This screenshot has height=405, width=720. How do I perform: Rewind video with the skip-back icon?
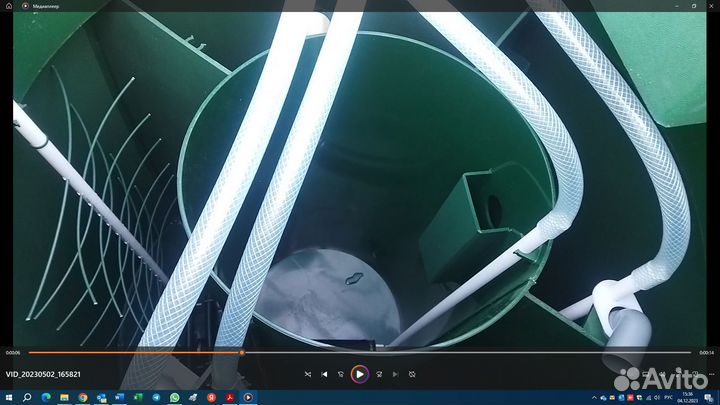[341, 374]
